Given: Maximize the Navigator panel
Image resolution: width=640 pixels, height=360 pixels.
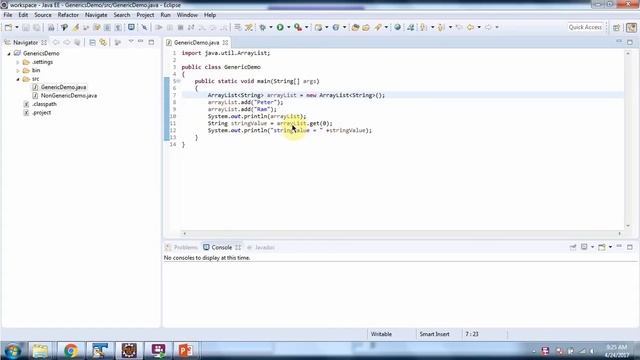Looking at the screenshot, I should (x=151, y=42).
